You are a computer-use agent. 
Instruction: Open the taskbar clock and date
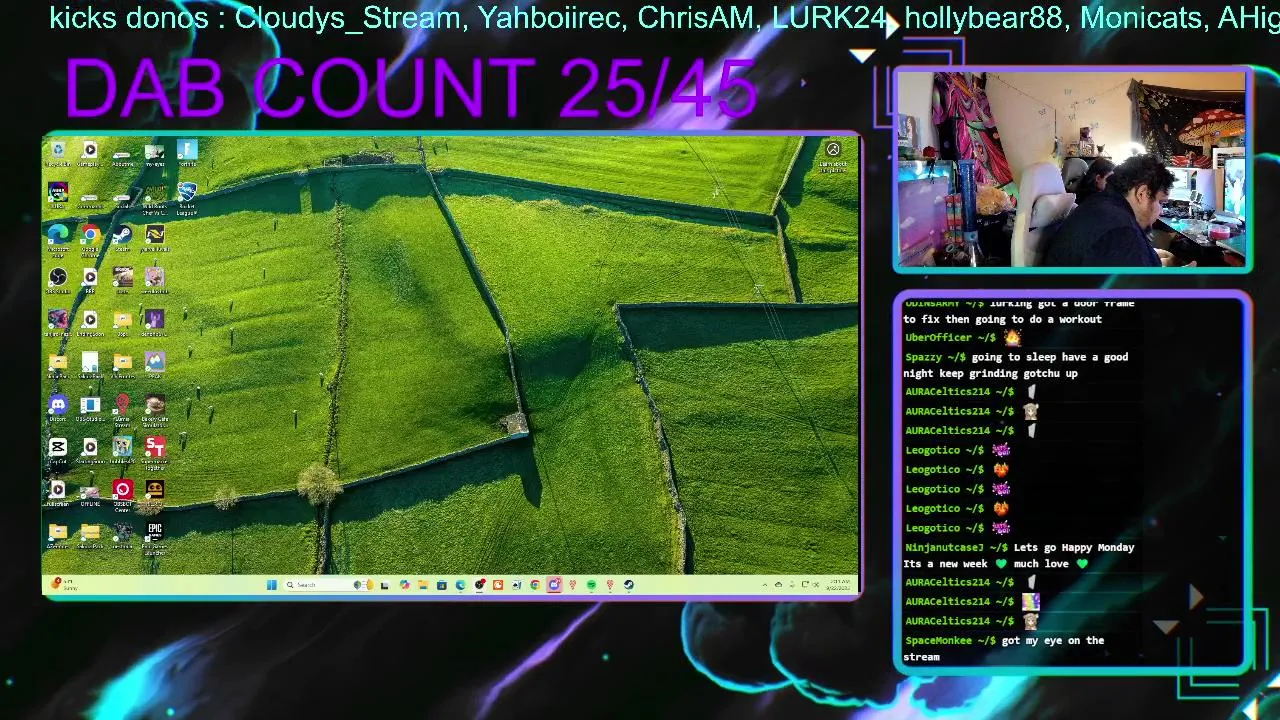tap(838, 585)
